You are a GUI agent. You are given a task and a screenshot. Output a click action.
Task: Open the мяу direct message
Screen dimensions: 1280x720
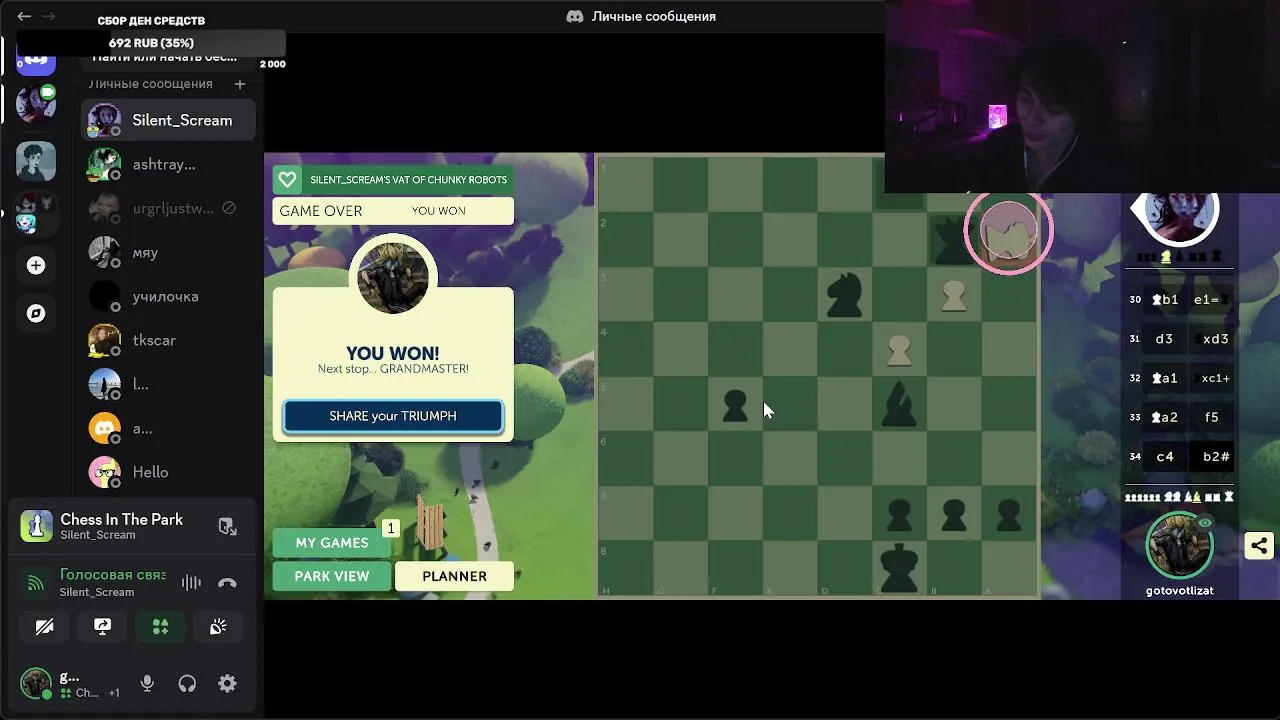click(168, 252)
